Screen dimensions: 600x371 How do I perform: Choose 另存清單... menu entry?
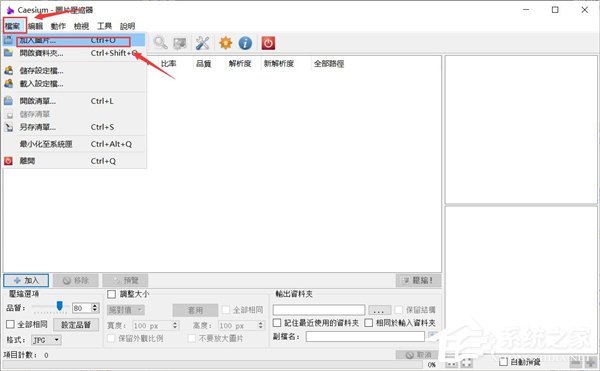(x=74, y=127)
